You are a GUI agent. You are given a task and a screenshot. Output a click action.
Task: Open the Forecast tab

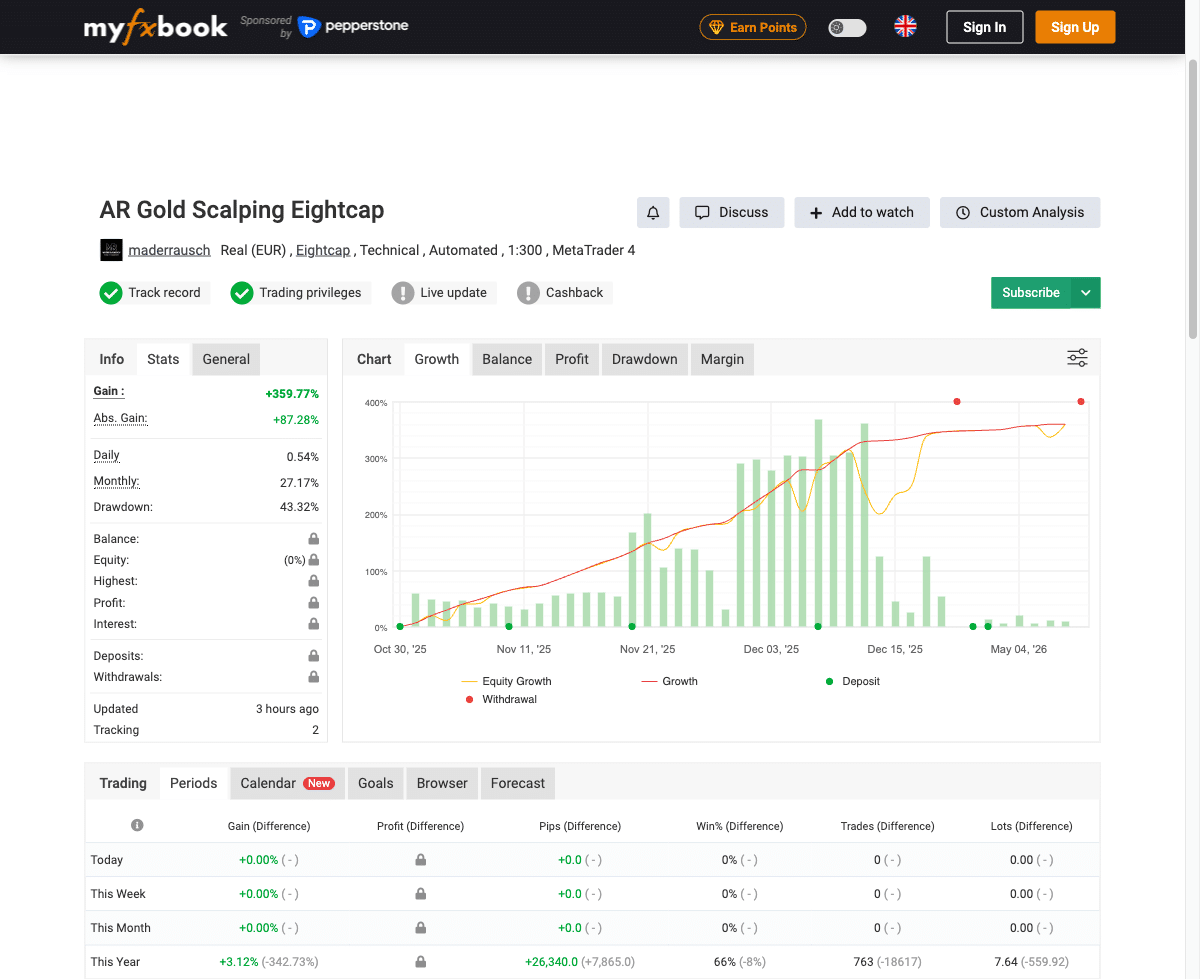click(x=518, y=783)
